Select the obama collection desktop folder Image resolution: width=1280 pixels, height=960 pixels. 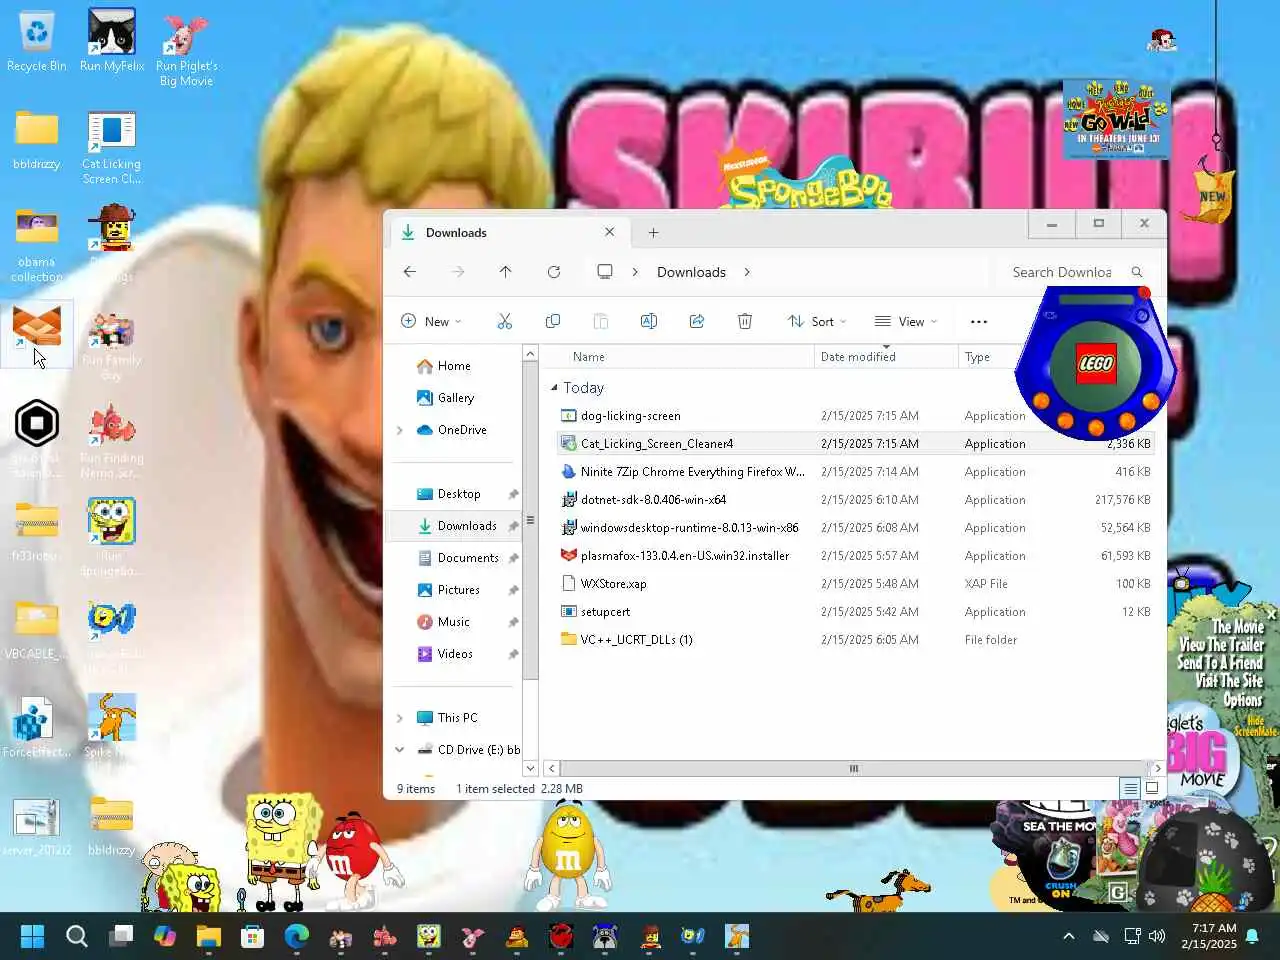37,245
